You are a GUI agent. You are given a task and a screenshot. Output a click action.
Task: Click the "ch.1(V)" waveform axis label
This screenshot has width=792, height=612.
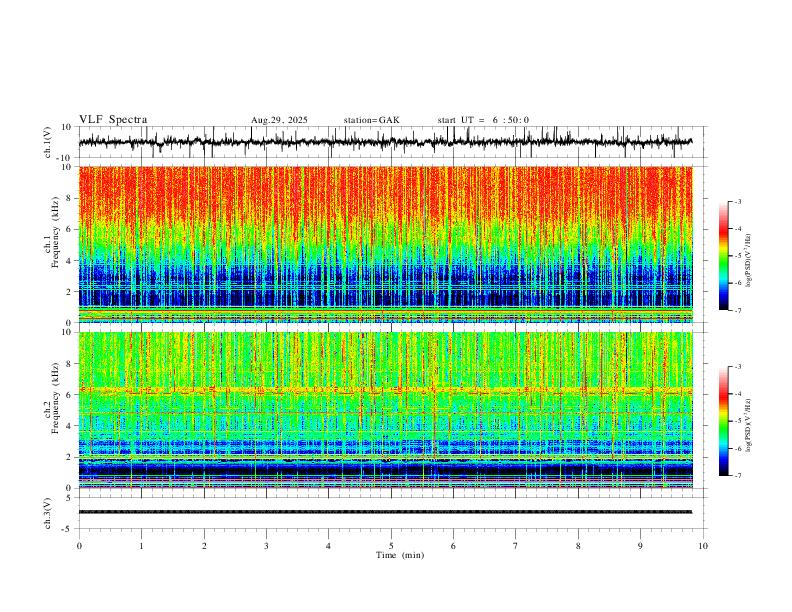pyautogui.click(x=48, y=142)
